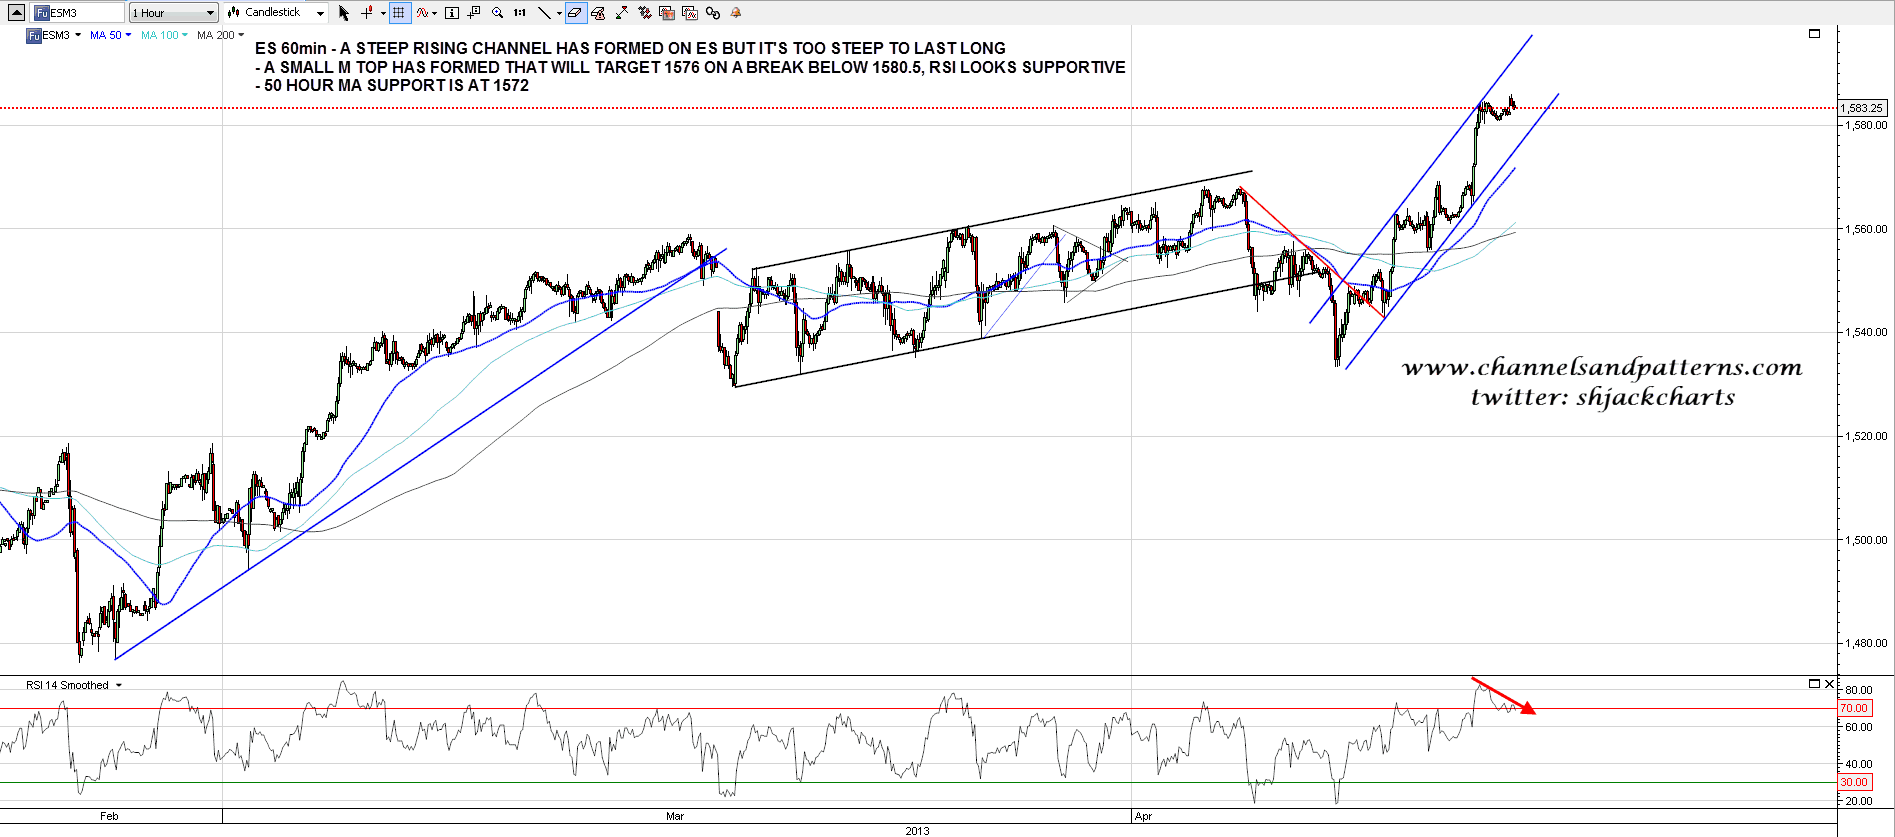Collapse toolbar with the up-arrow button

pyautogui.click(x=16, y=13)
